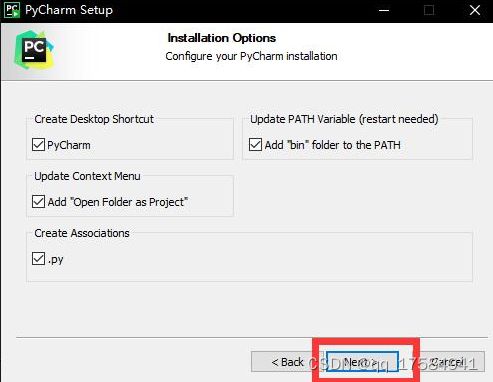This screenshot has width=493, height=382.
Task: Click the Installation Options heading
Action: [x=222, y=38]
